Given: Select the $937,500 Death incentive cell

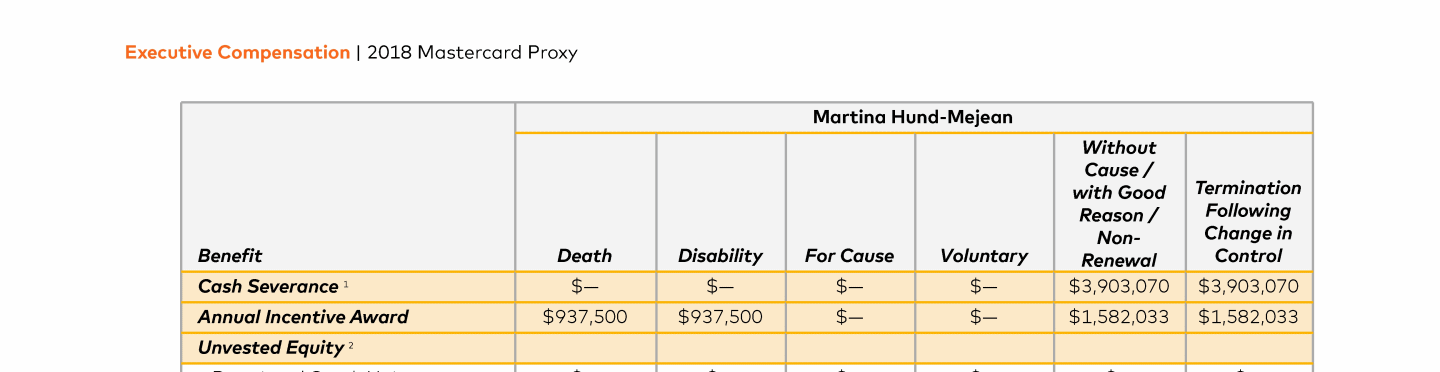Looking at the screenshot, I should click(585, 317).
